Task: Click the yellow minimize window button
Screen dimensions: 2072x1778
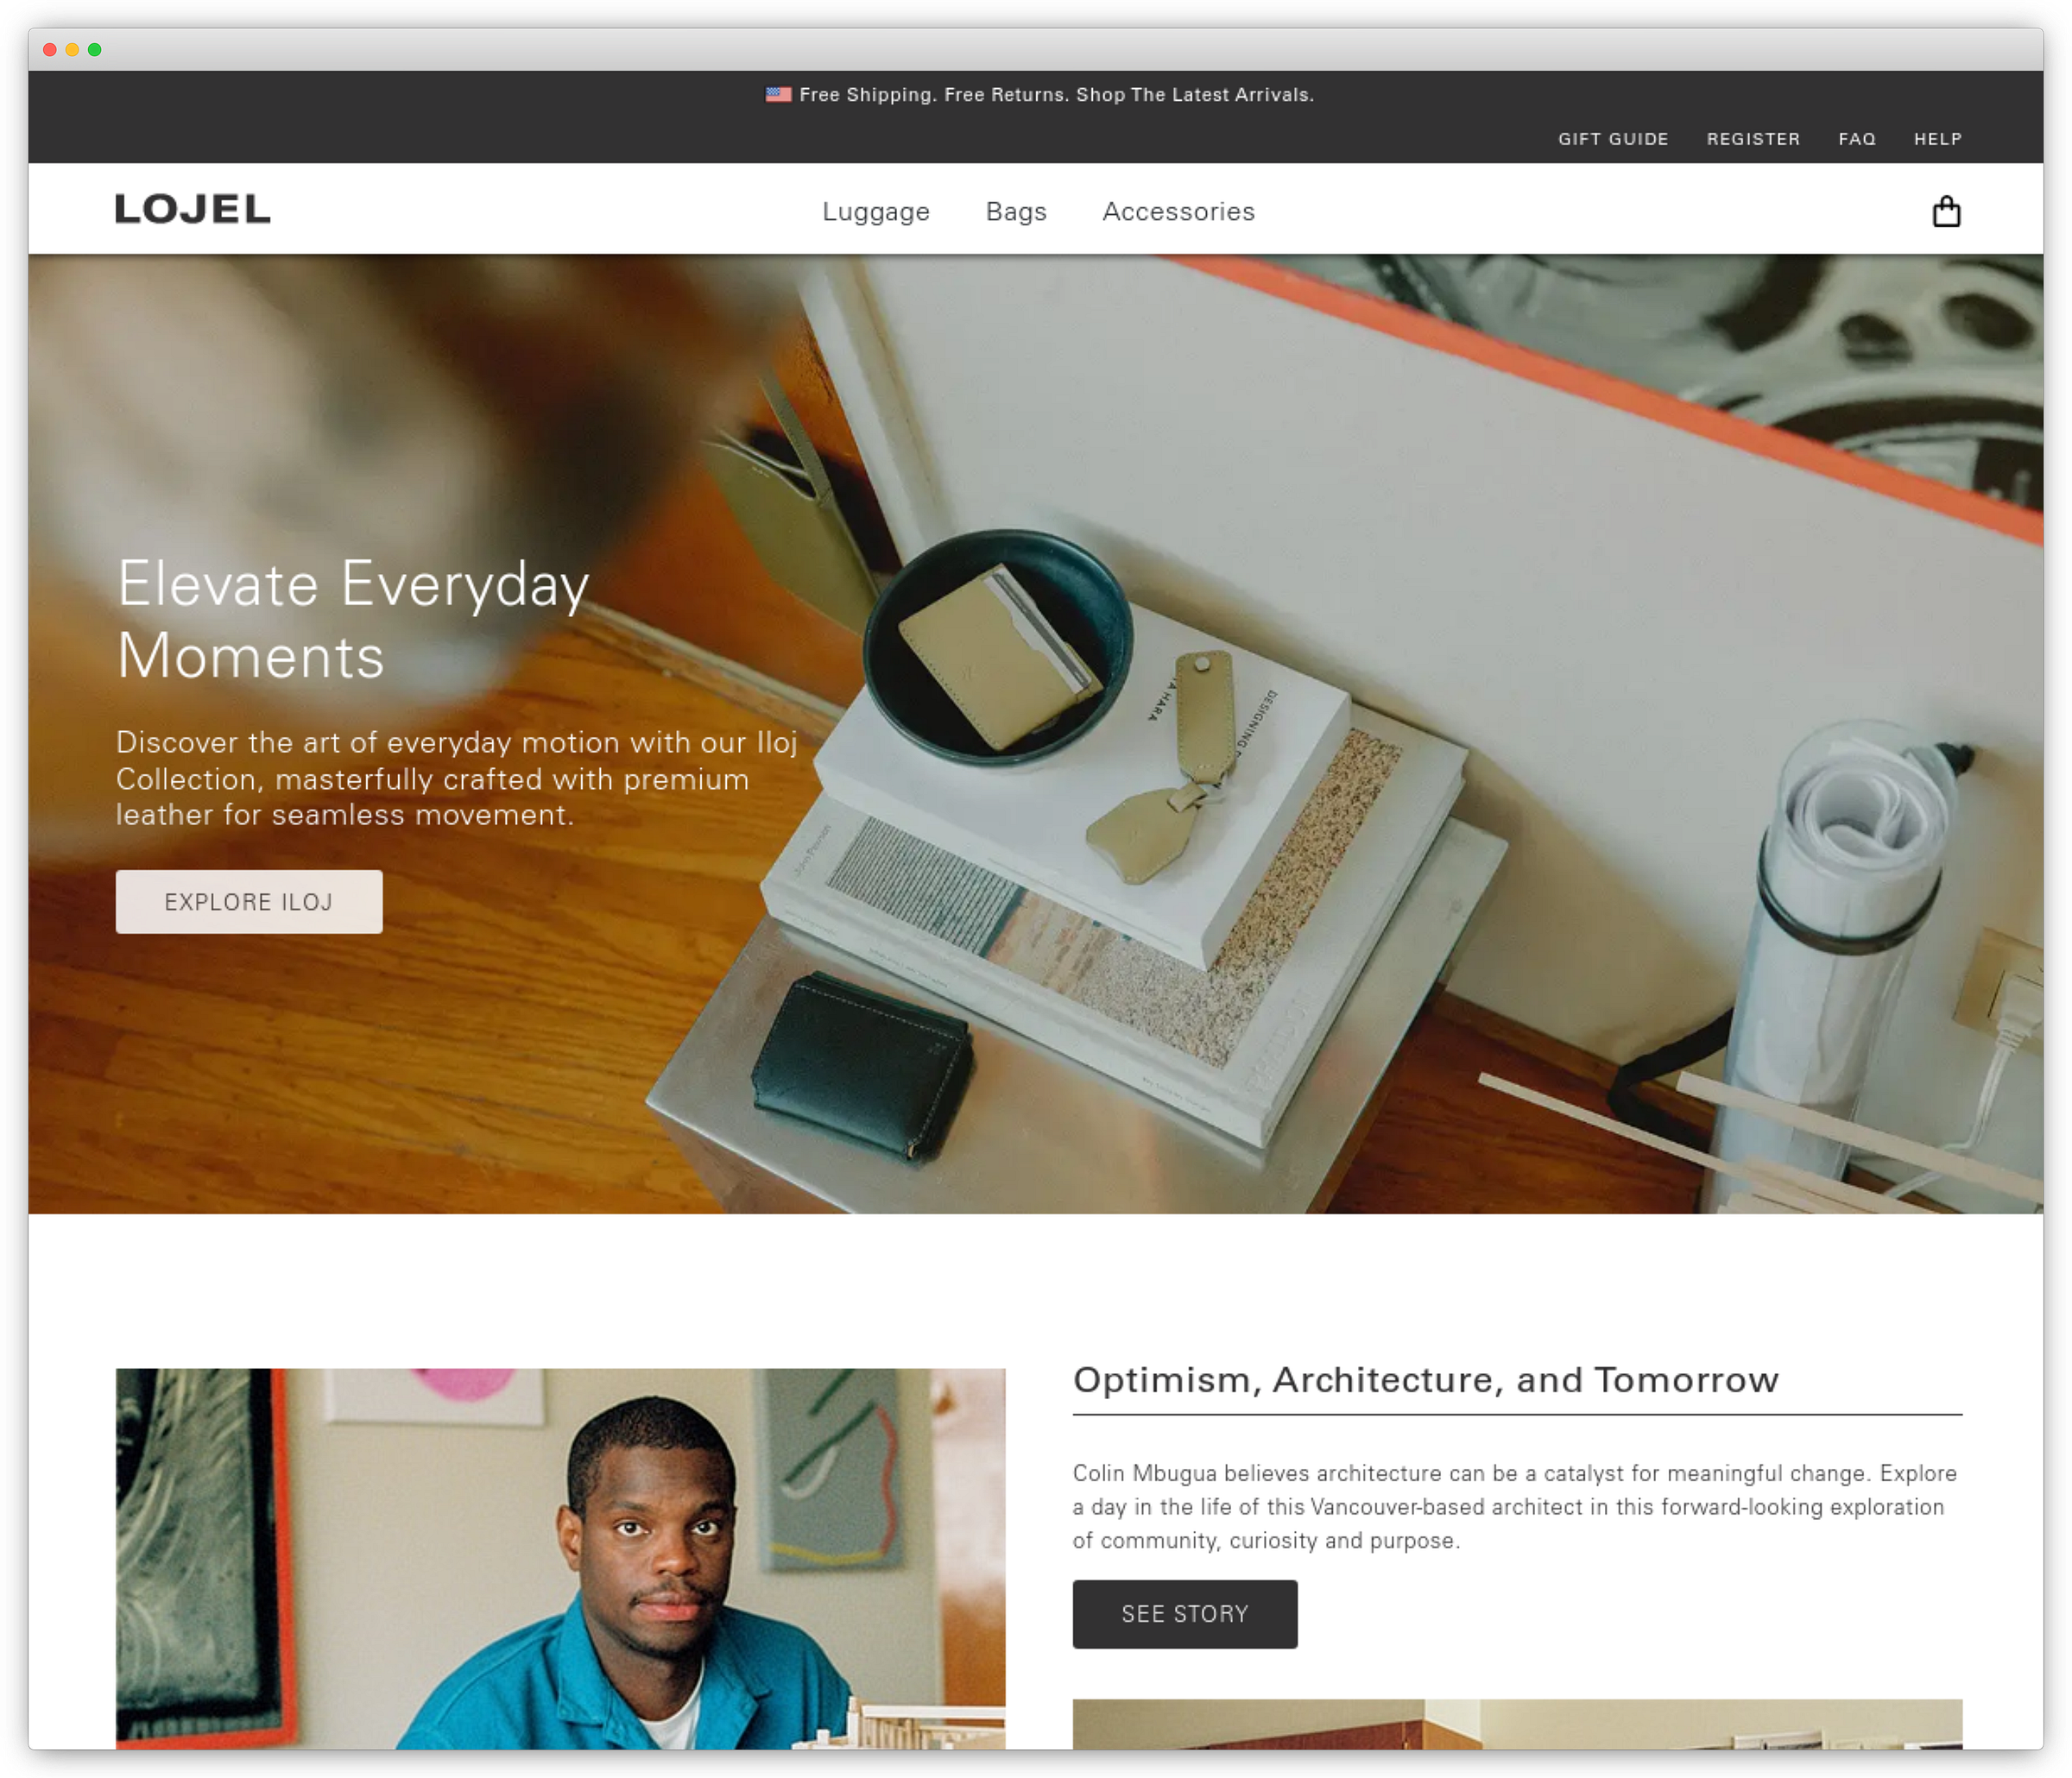Action: [72, 50]
